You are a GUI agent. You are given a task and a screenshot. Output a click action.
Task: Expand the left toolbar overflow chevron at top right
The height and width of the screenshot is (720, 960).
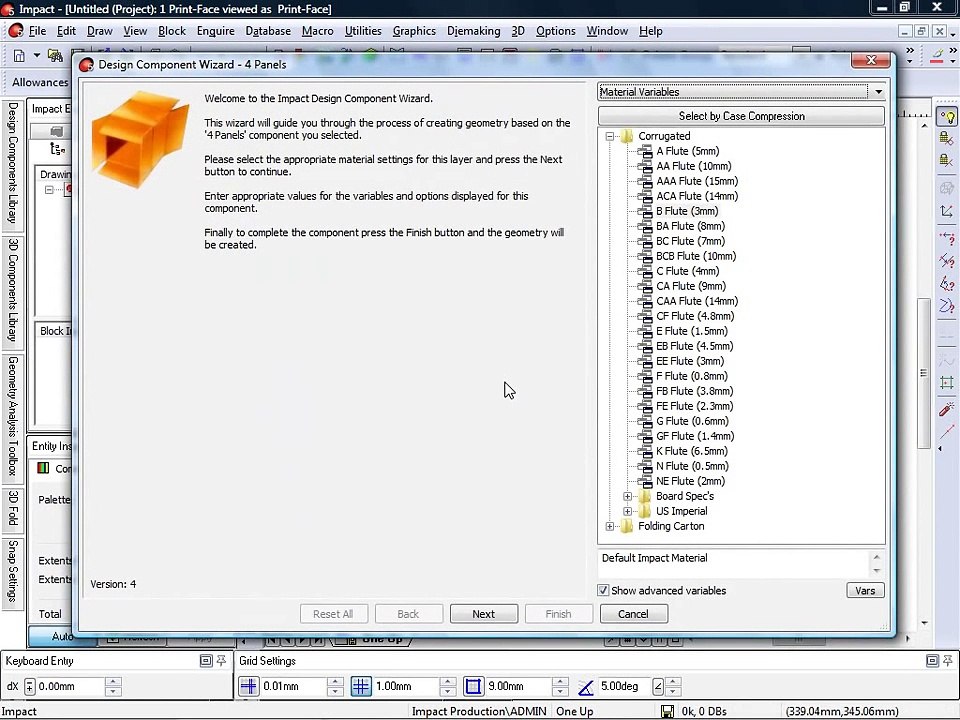click(x=910, y=55)
